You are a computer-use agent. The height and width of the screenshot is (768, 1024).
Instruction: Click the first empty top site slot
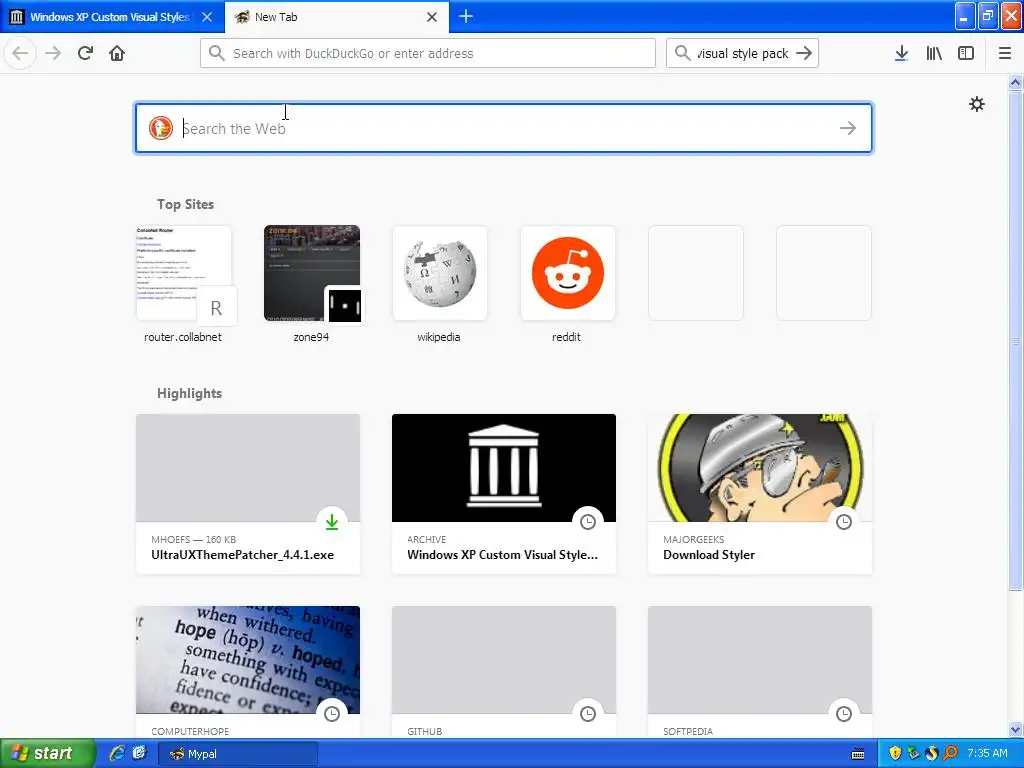(x=696, y=273)
